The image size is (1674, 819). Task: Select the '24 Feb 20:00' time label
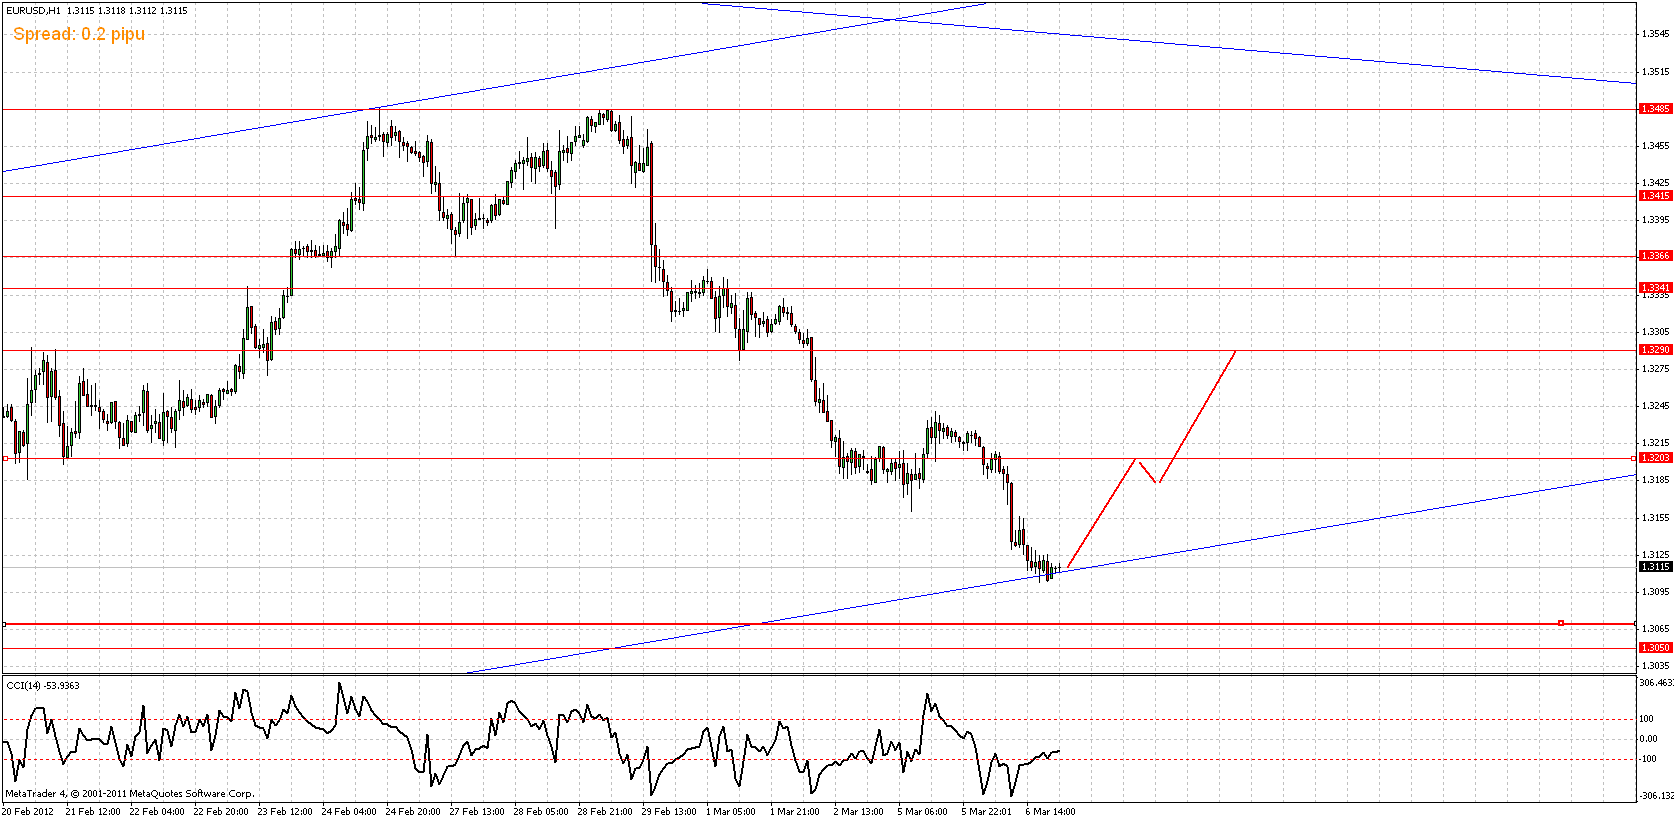pyautogui.click(x=413, y=812)
